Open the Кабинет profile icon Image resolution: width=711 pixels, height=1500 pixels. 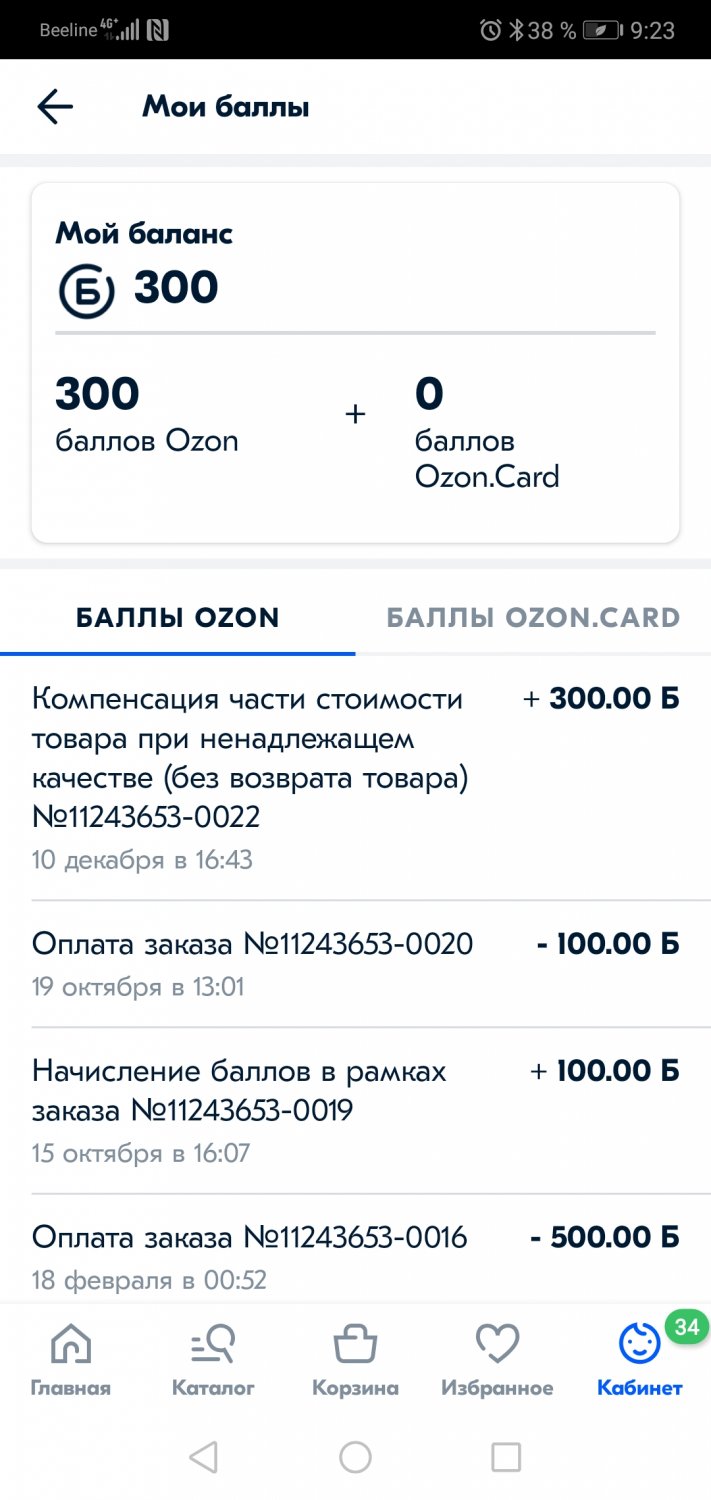pos(639,1345)
